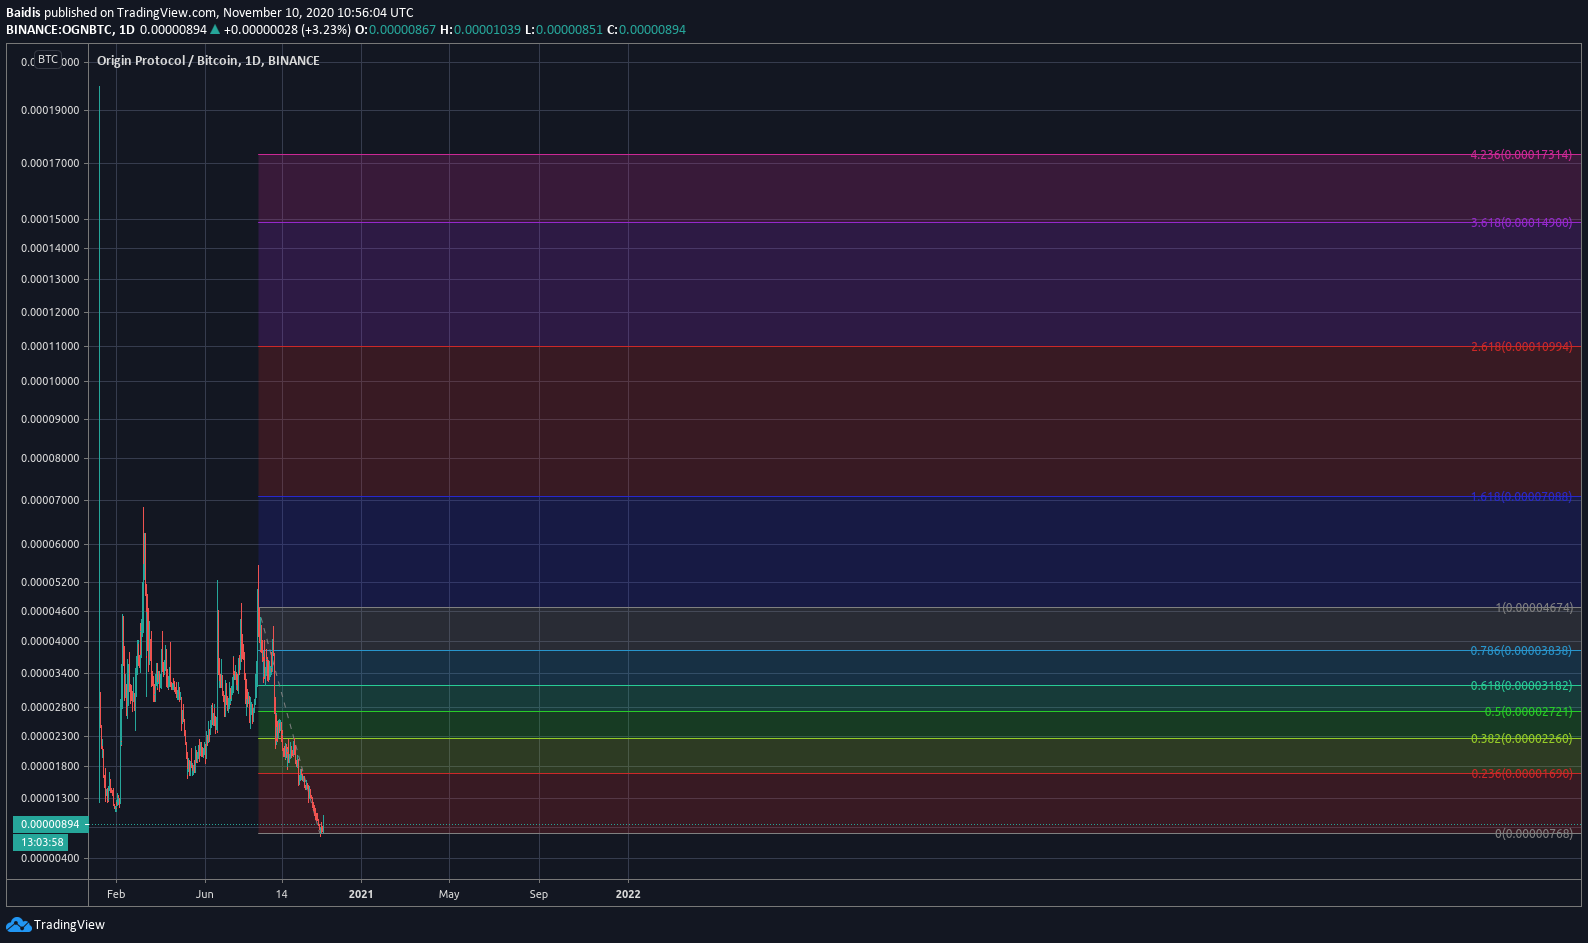
Task: Click the Baidis author name
Action: [x=23, y=13]
